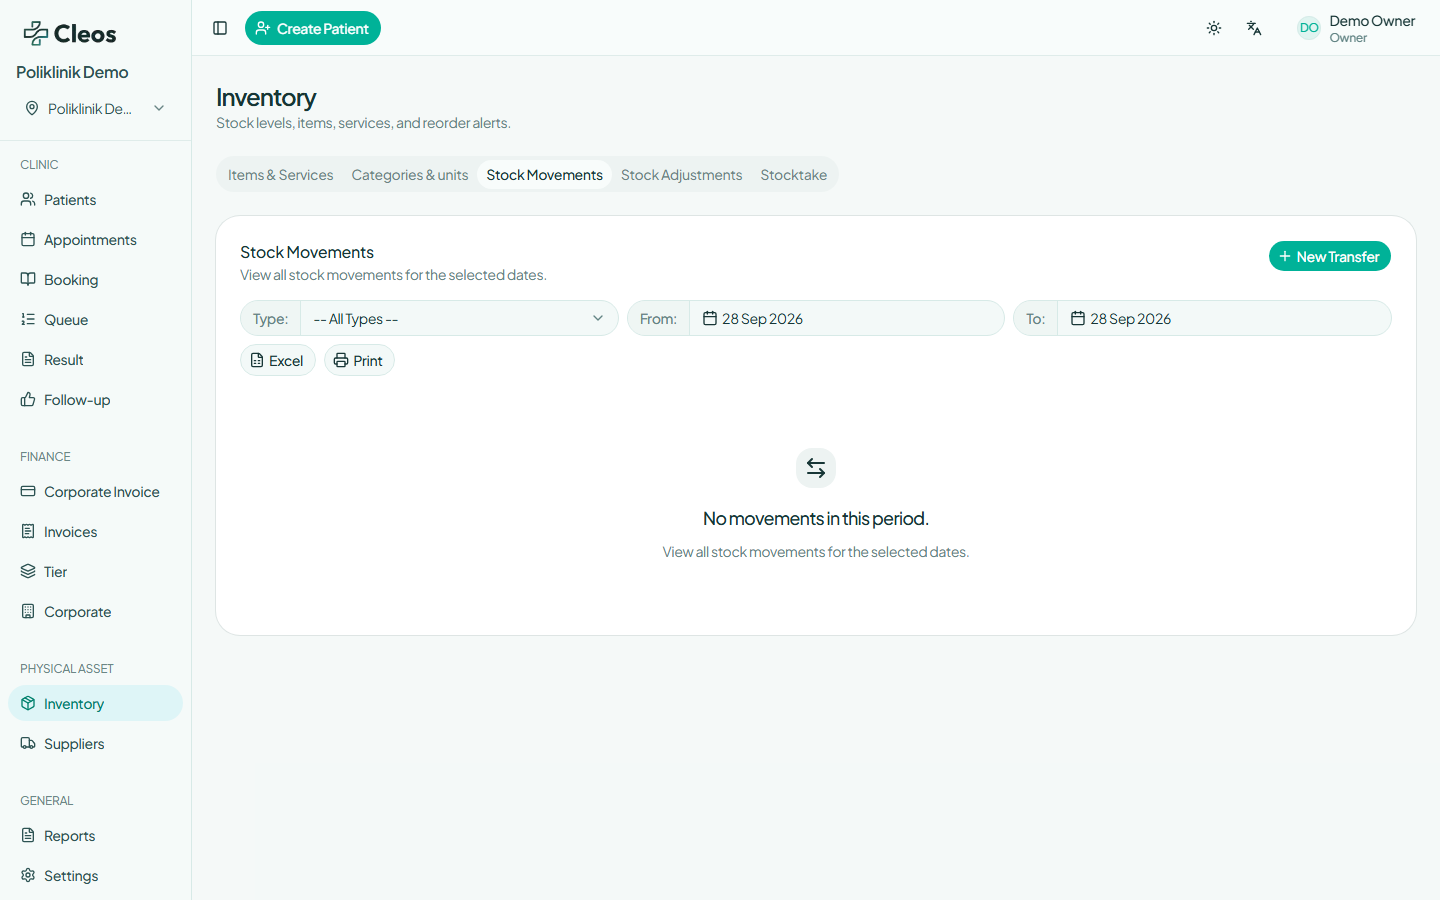Click the 'No movements in this period.' text
The height and width of the screenshot is (900, 1440).
click(x=816, y=519)
